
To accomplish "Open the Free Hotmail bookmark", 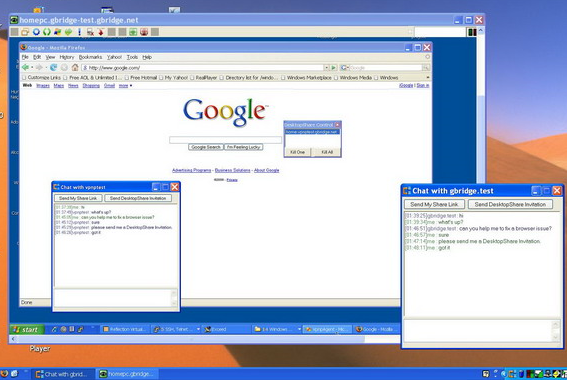I will click(x=141, y=77).
